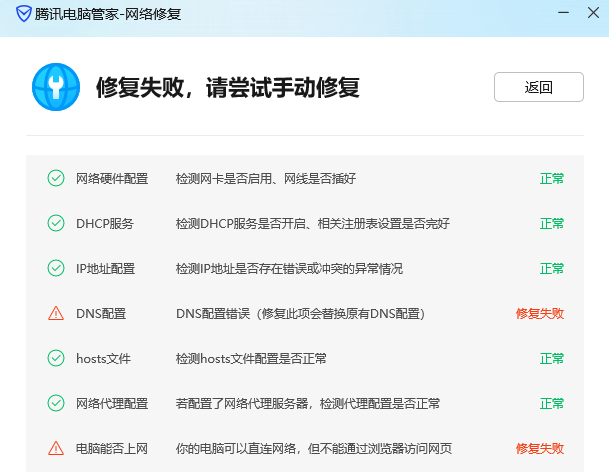Select the 电脑能否上网 label
Viewport: 609px width, 476px height.
112,449
